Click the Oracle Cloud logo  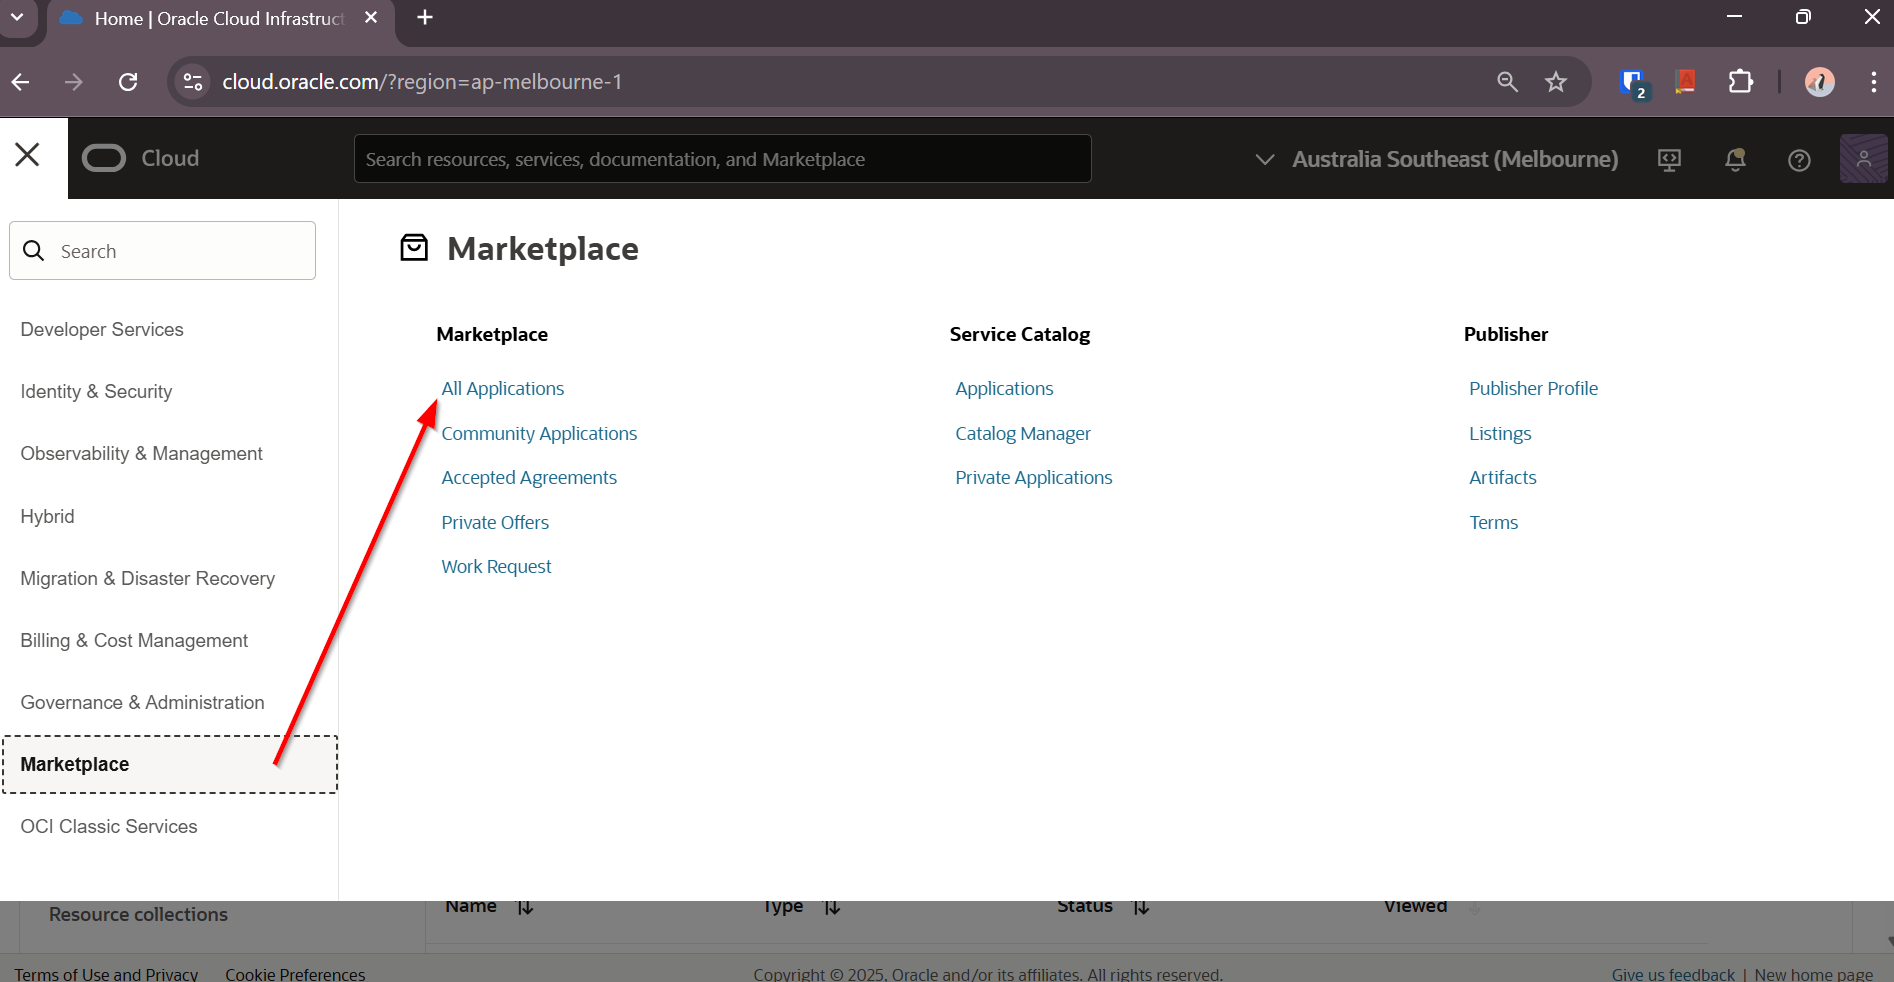(141, 159)
